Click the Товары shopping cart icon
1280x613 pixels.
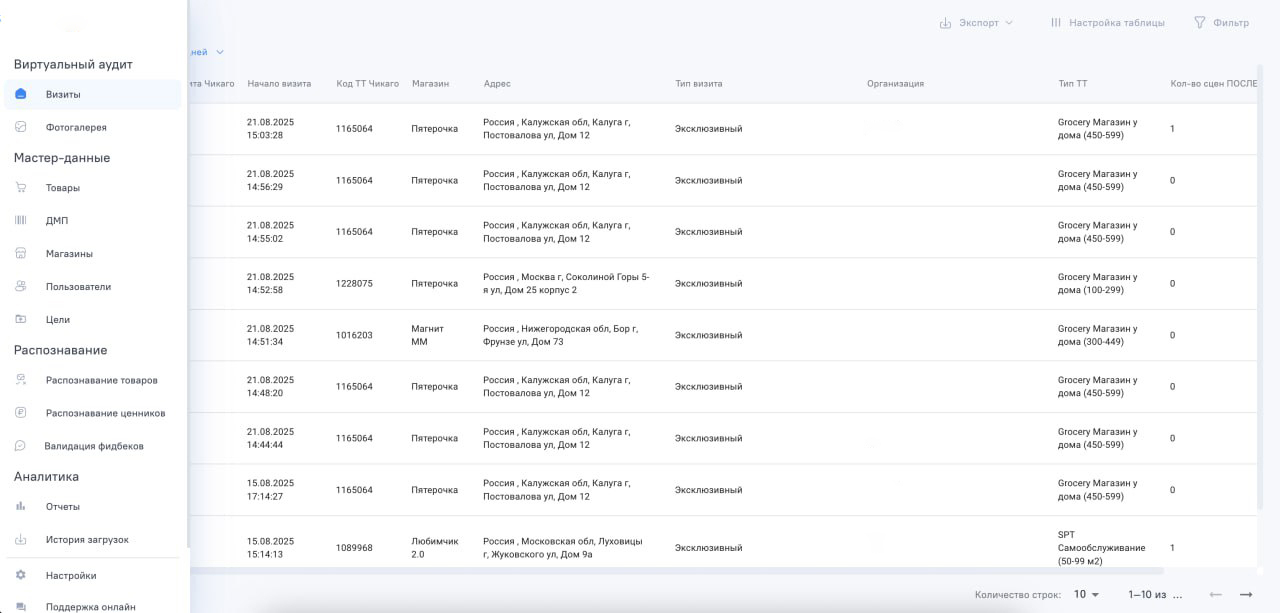pos(21,187)
